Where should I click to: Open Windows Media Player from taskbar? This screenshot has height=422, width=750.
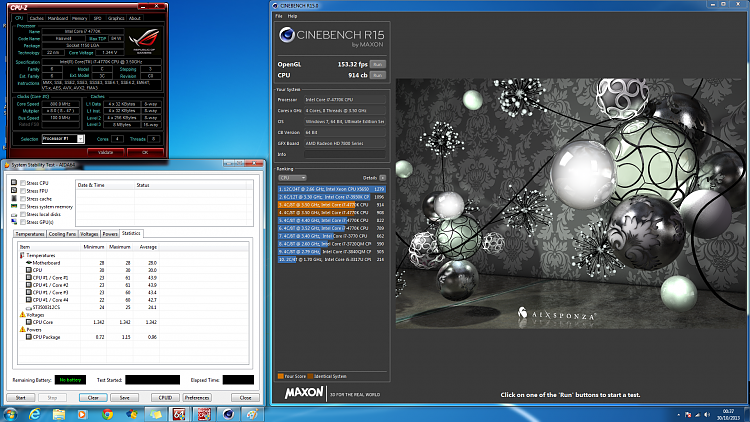click(82, 414)
